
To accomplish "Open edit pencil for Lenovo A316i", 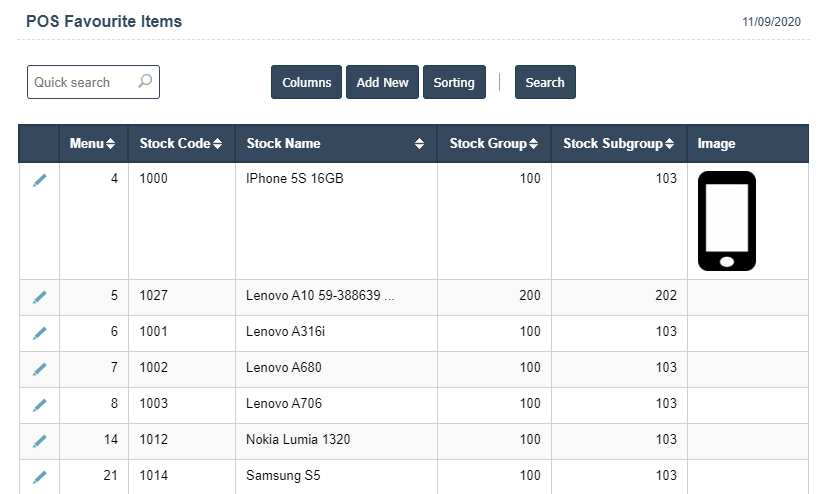I will point(40,333).
